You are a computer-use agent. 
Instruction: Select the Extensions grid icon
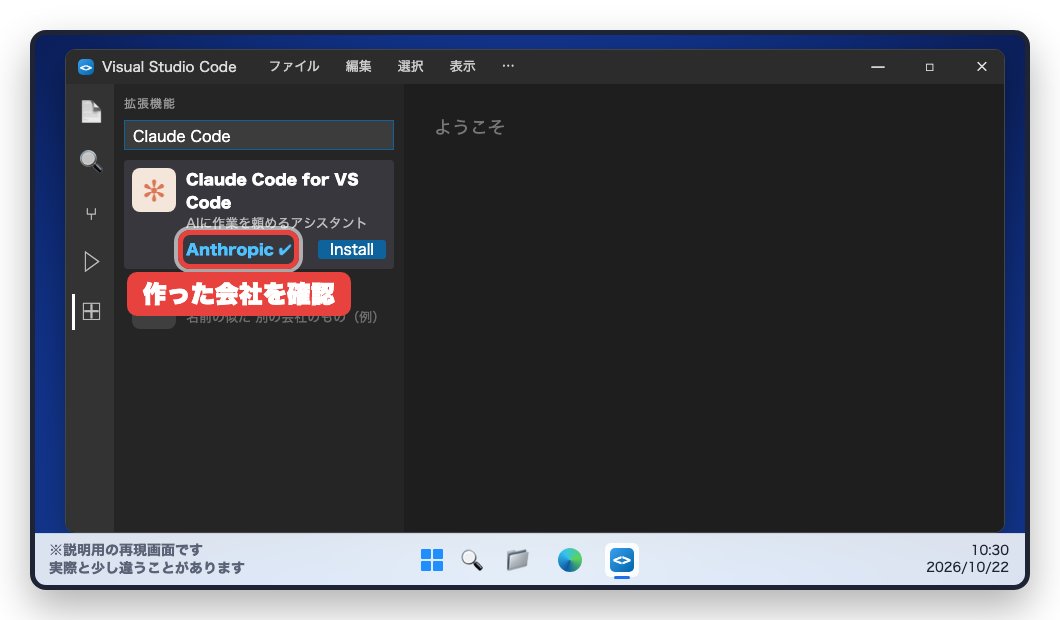click(91, 312)
